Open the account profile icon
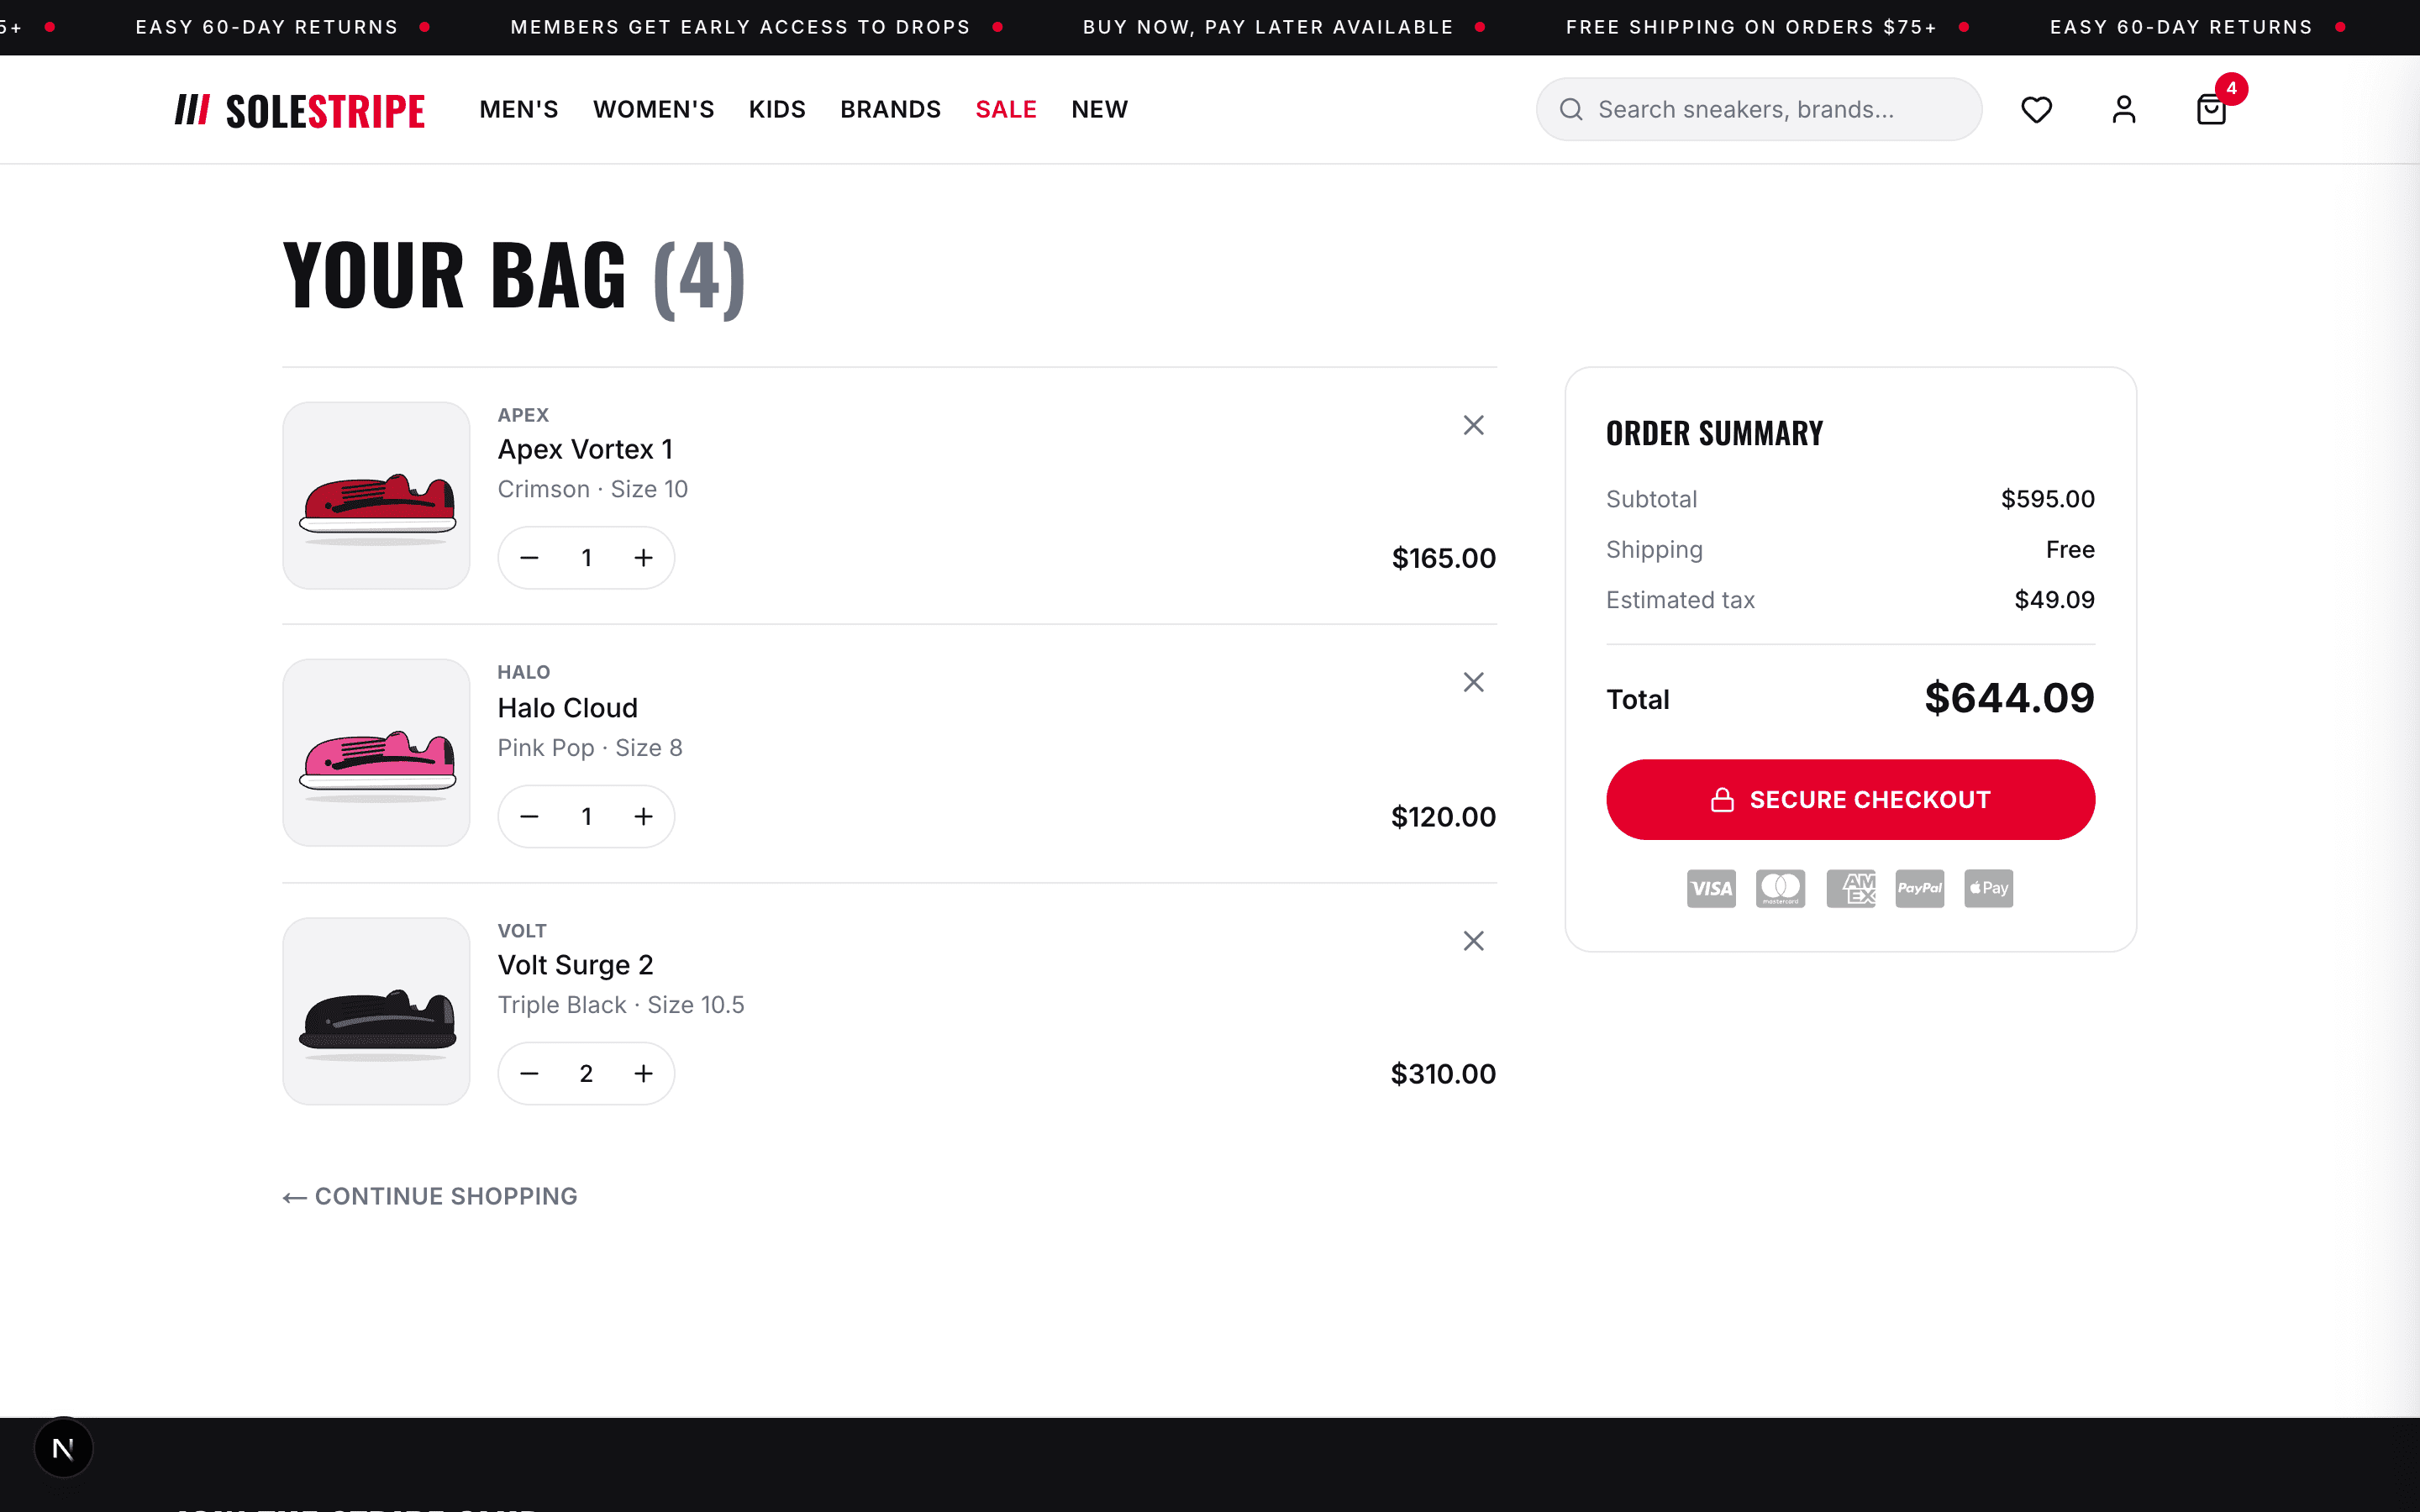 click(2123, 109)
